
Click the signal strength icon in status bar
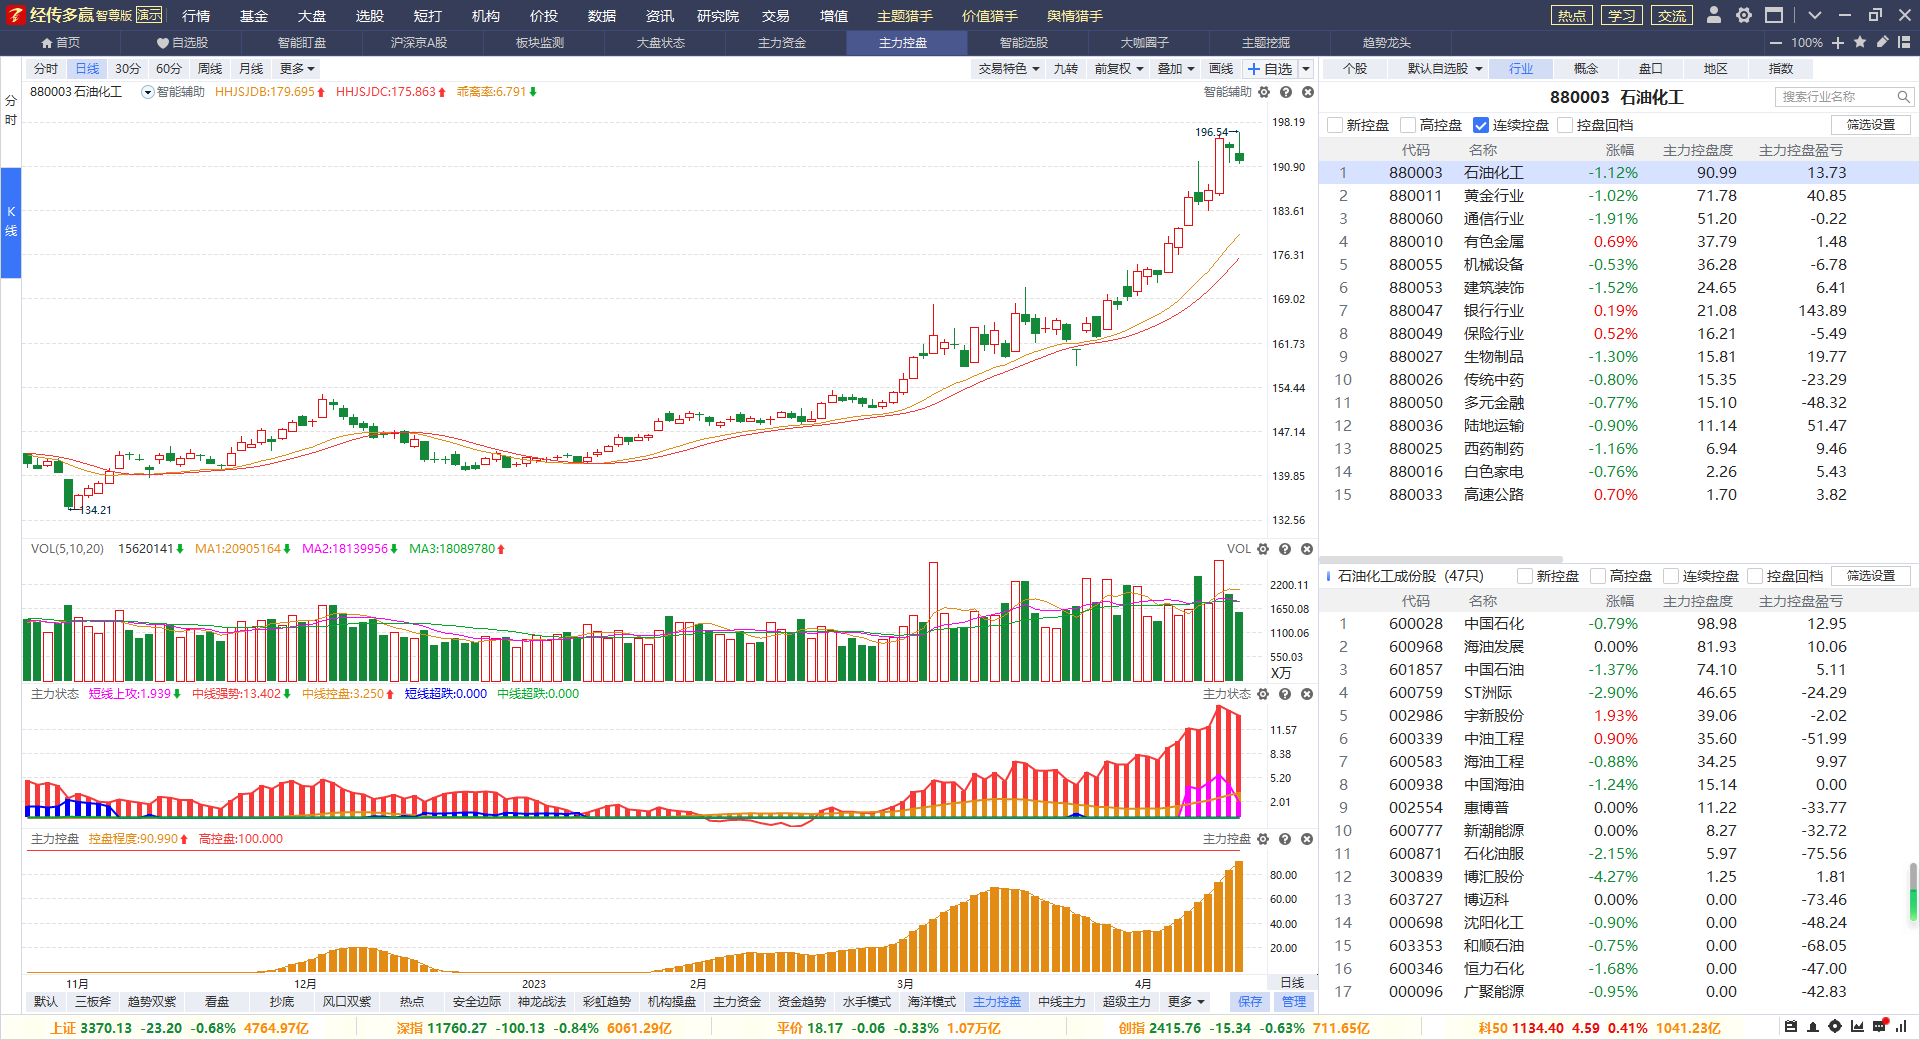click(1901, 1027)
